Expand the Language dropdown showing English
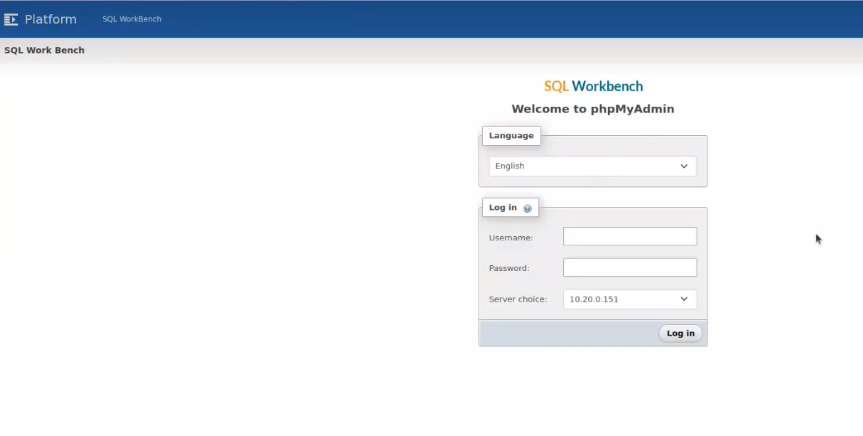 point(592,166)
